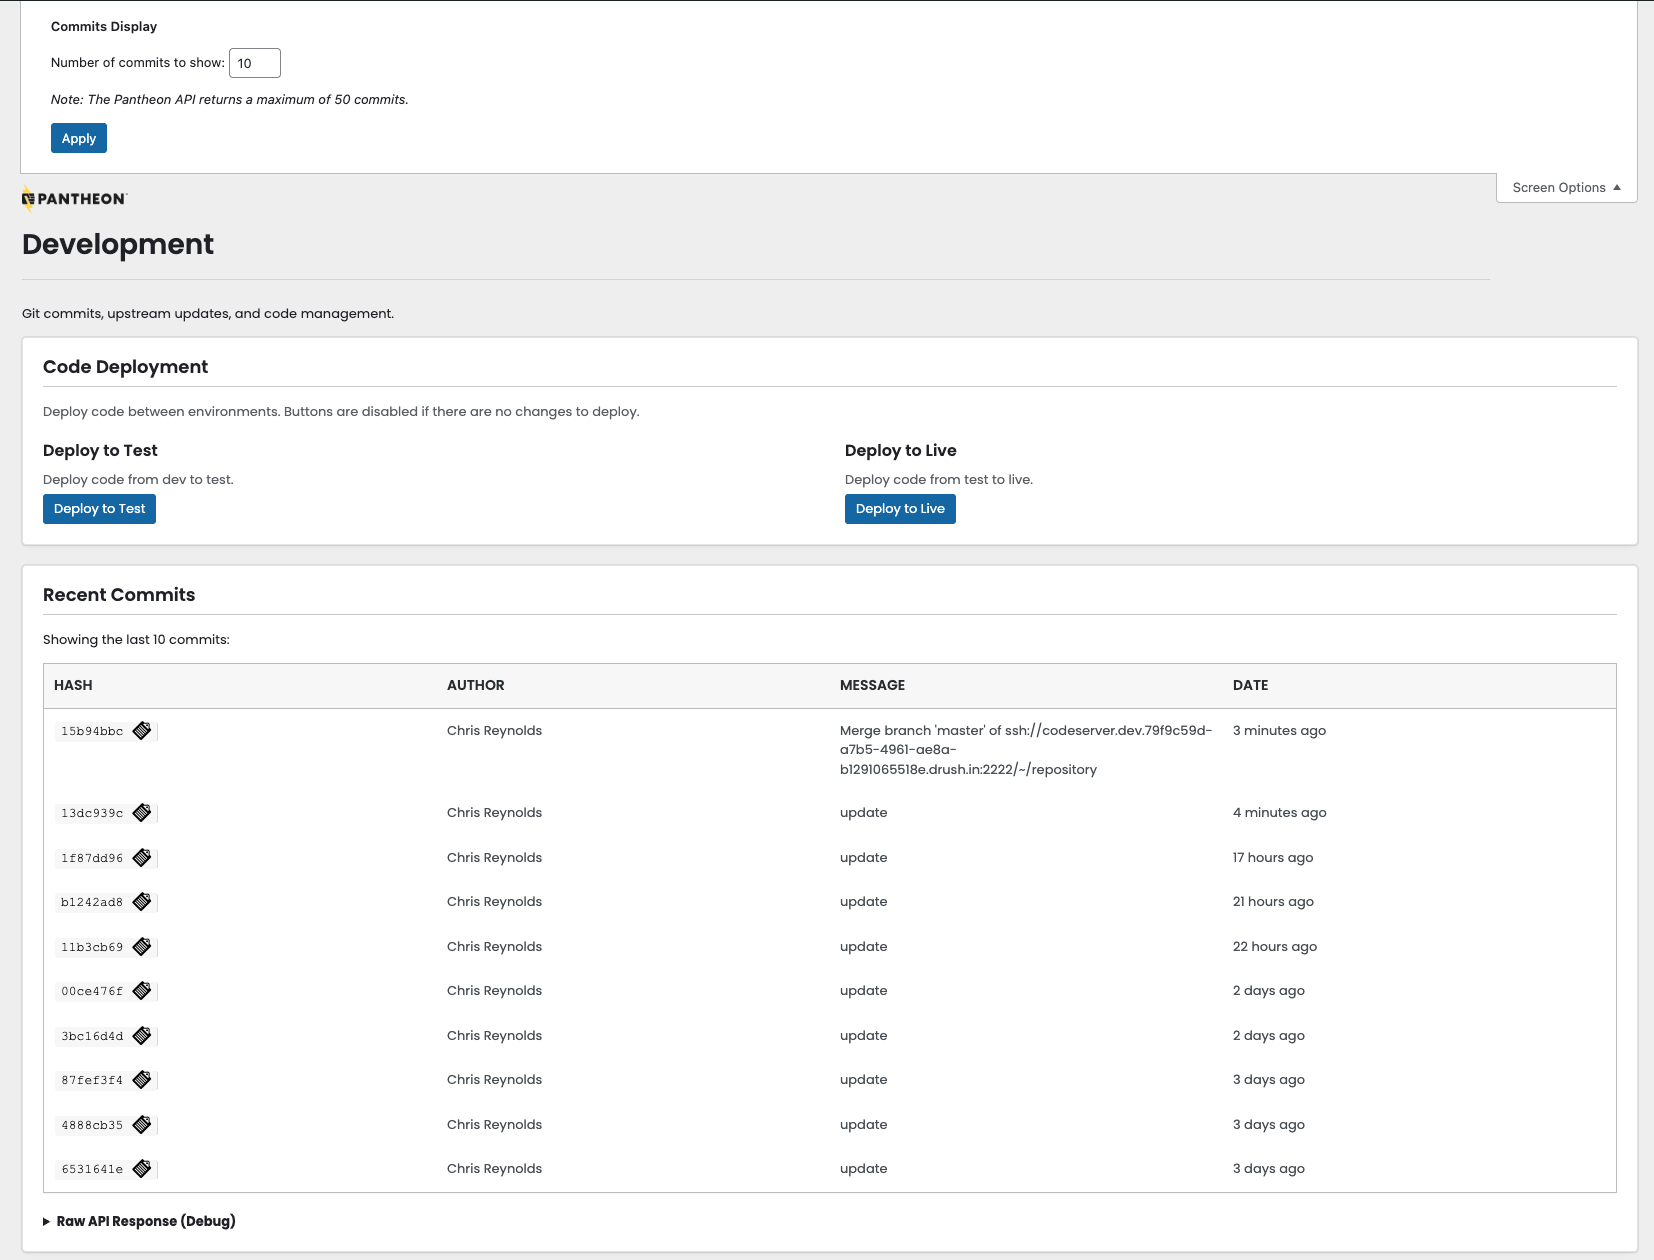Select the DATE column header
This screenshot has width=1654, height=1260.
pos(1250,685)
